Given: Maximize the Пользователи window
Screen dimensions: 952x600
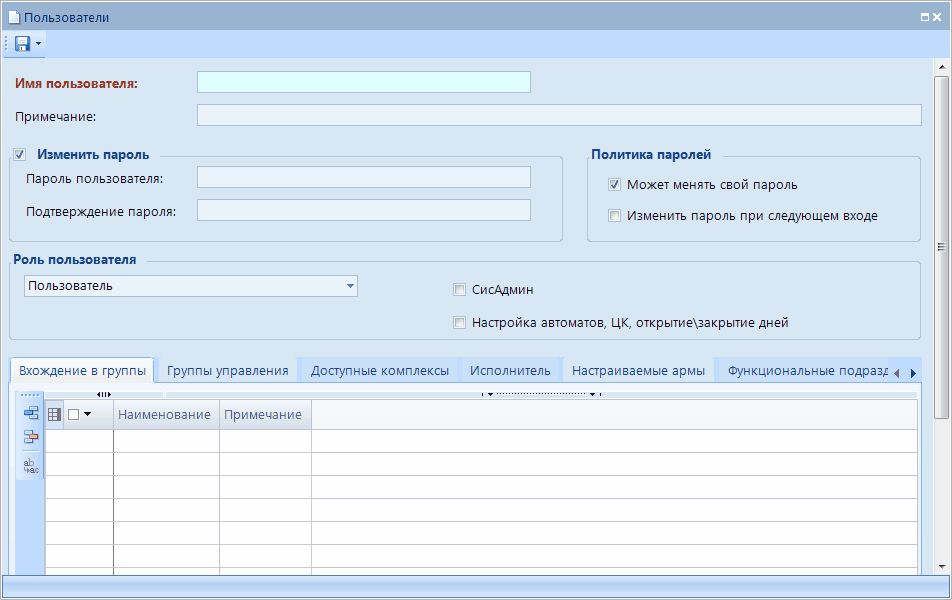Looking at the screenshot, I should (925, 17).
